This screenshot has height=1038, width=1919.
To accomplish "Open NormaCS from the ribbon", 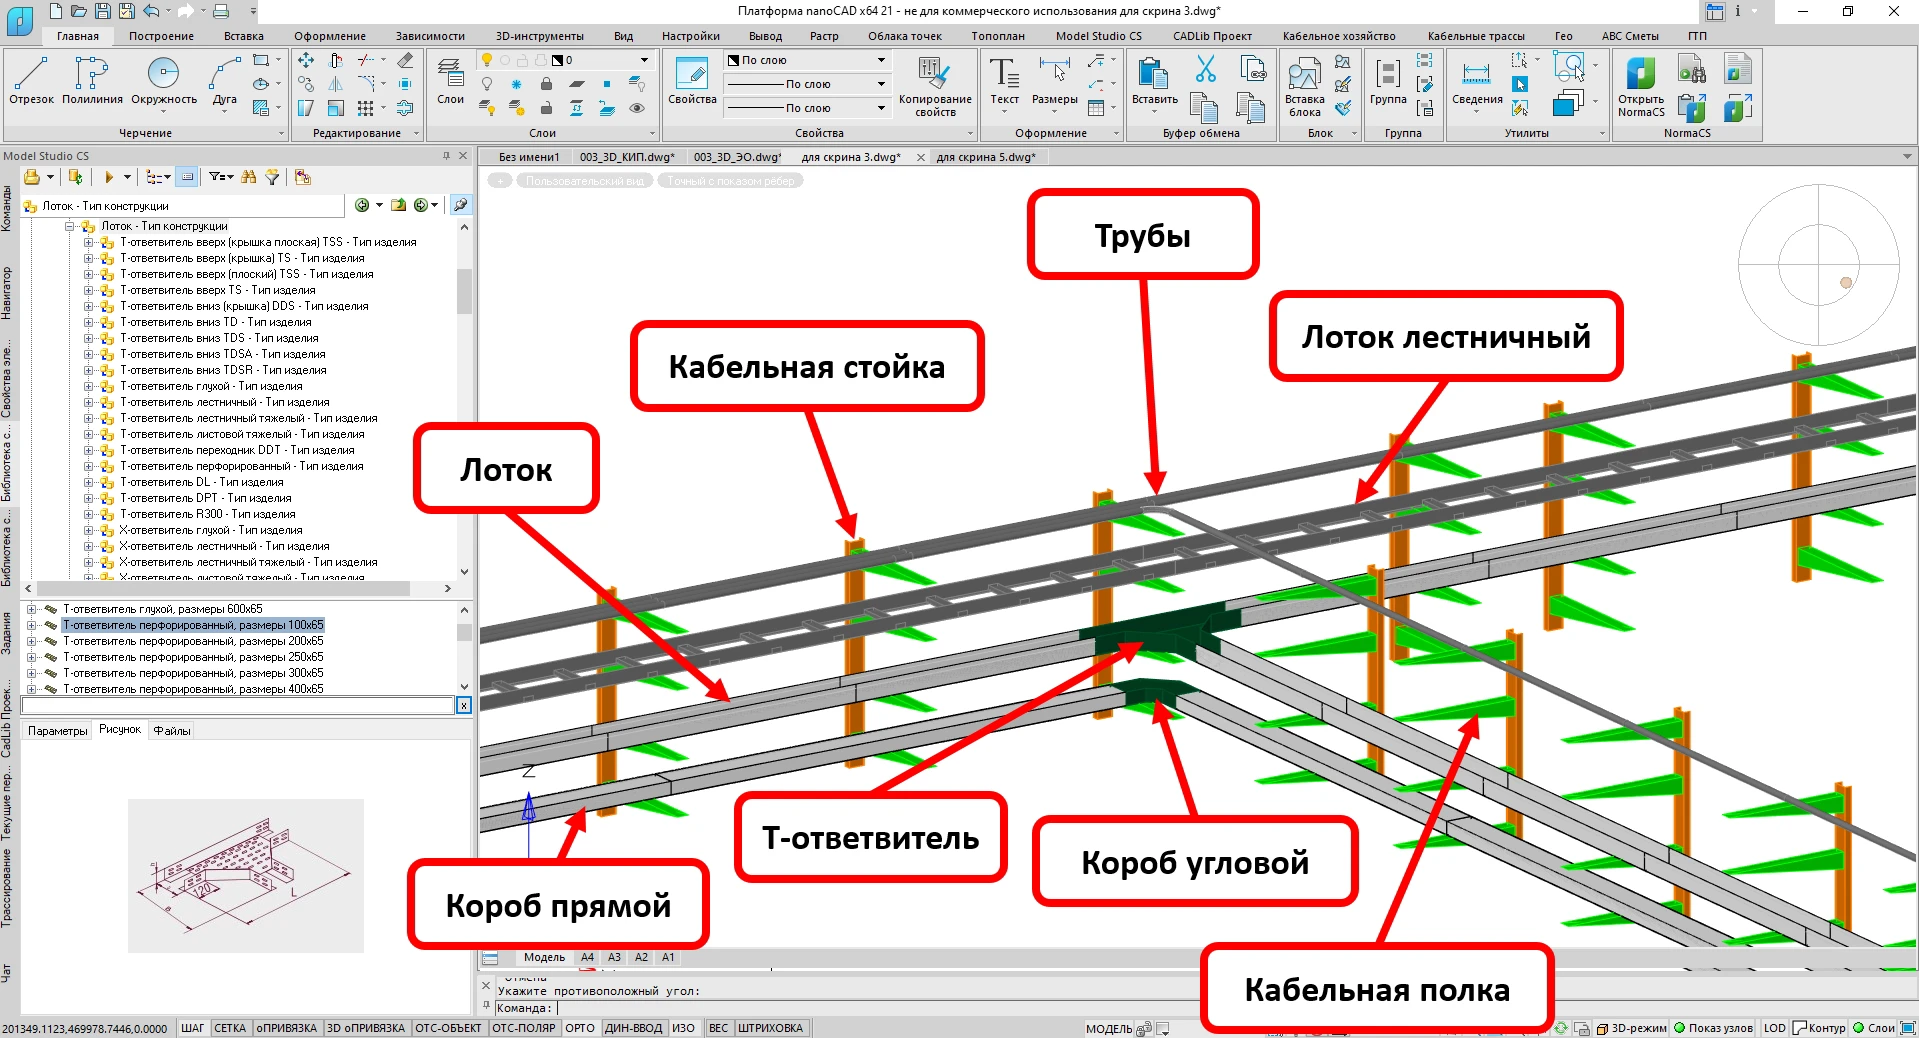I will coord(1640,86).
